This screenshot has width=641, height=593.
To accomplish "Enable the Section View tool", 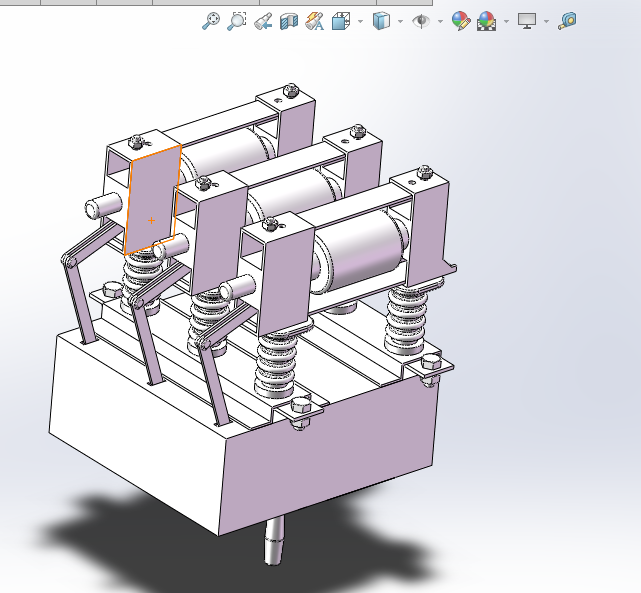I will coord(289,20).
